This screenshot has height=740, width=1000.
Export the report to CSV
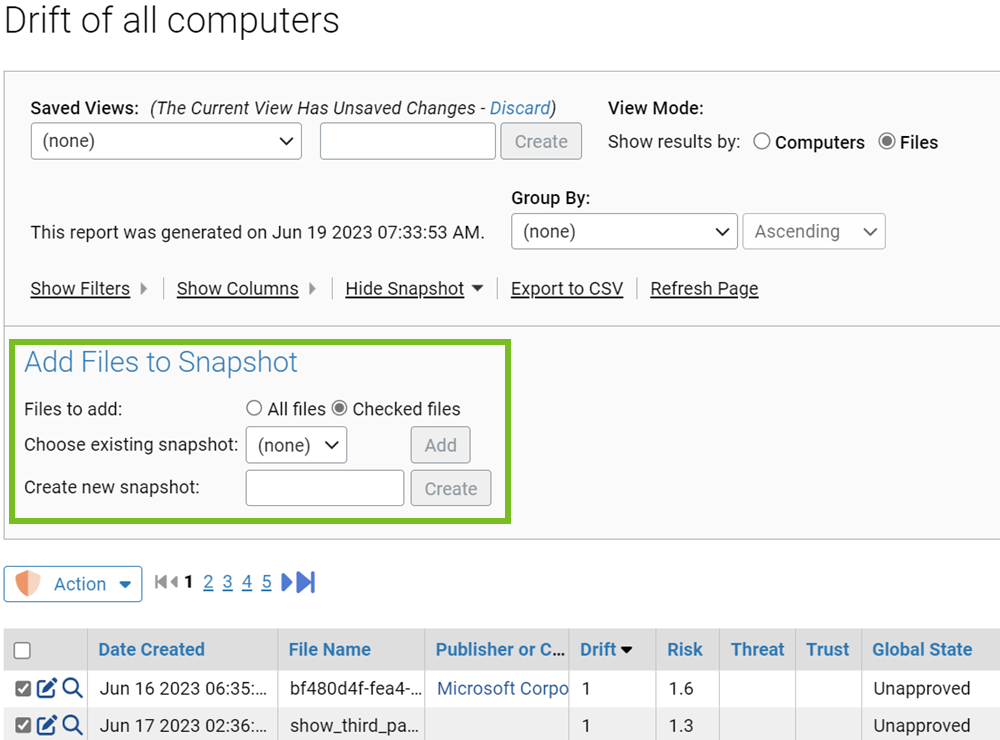[567, 288]
